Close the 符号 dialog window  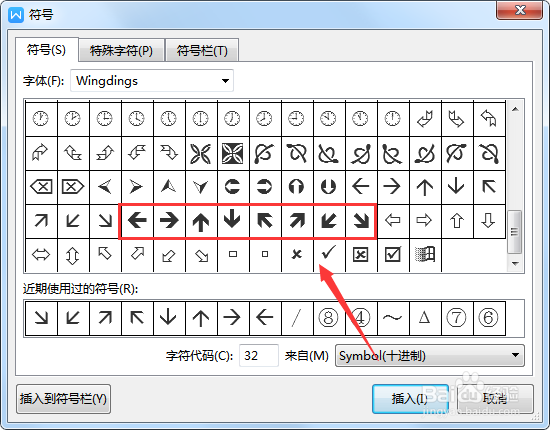pyautogui.click(x=520, y=10)
